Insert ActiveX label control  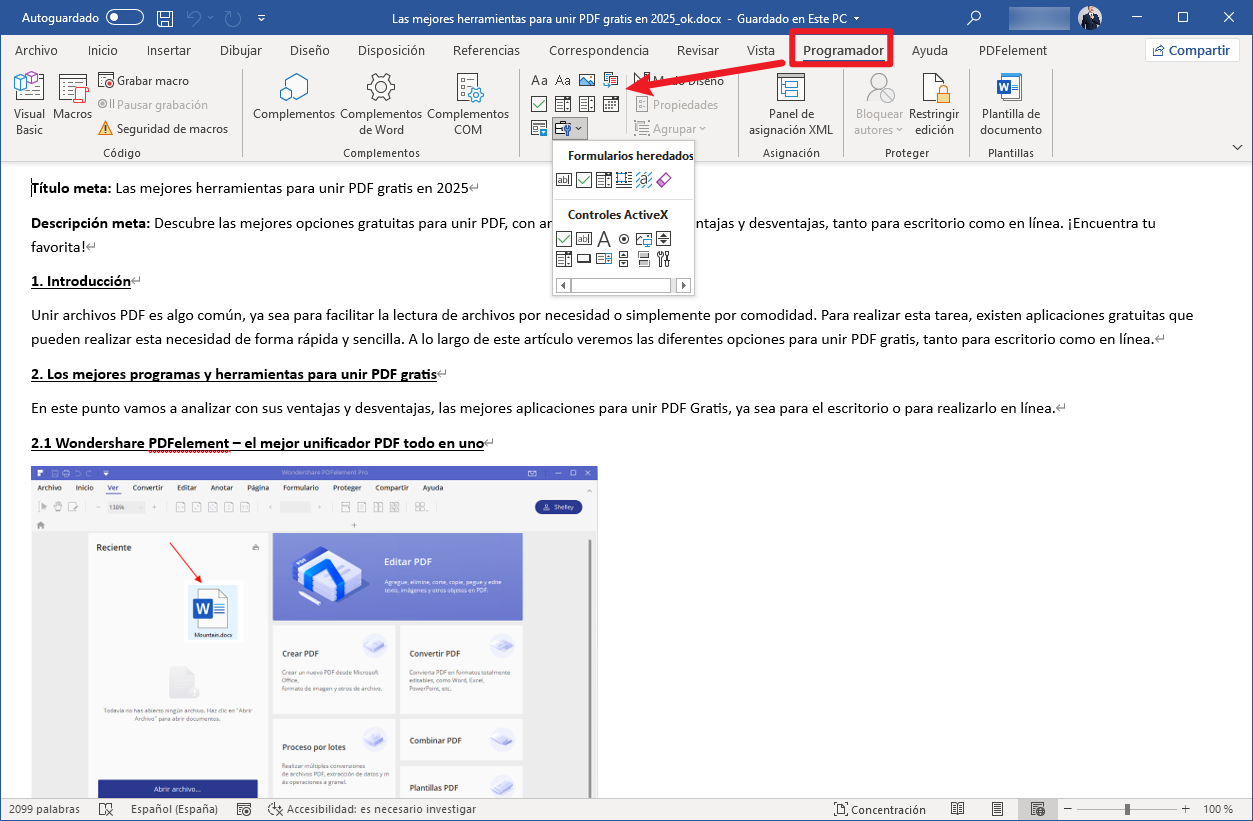[604, 238]
